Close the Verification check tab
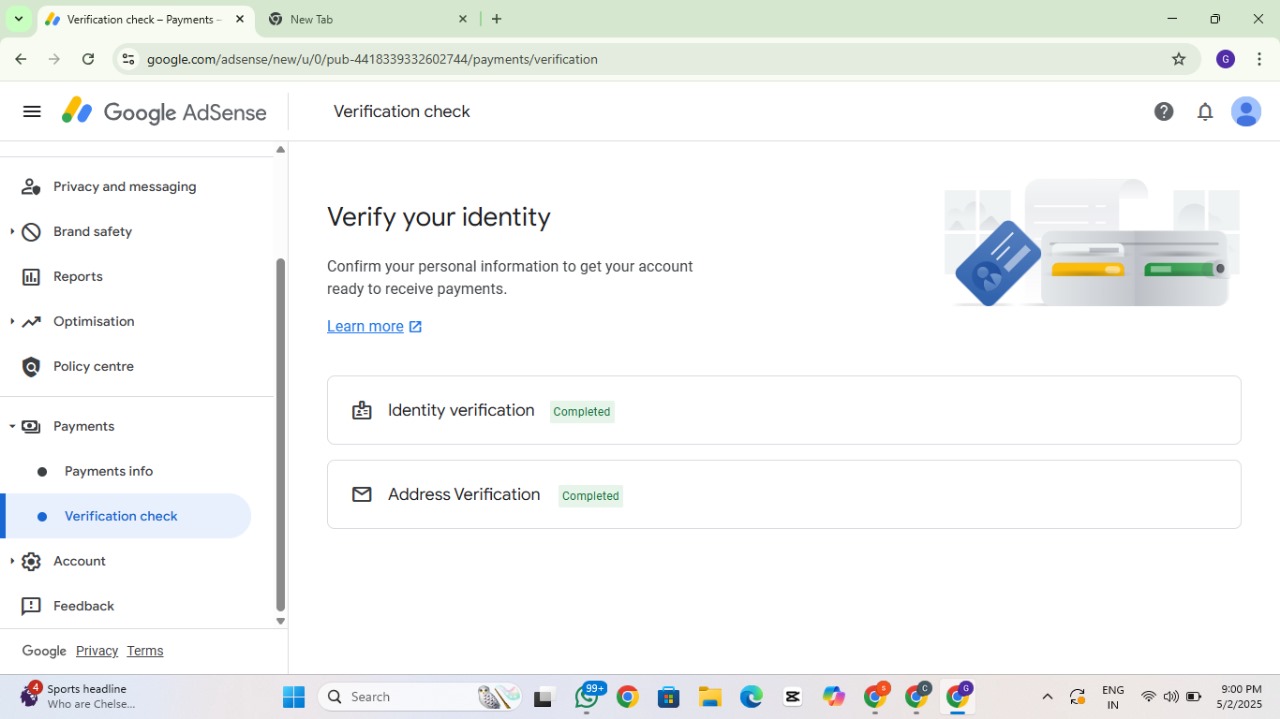This screenshot has width=1280, height=719. 239,19
